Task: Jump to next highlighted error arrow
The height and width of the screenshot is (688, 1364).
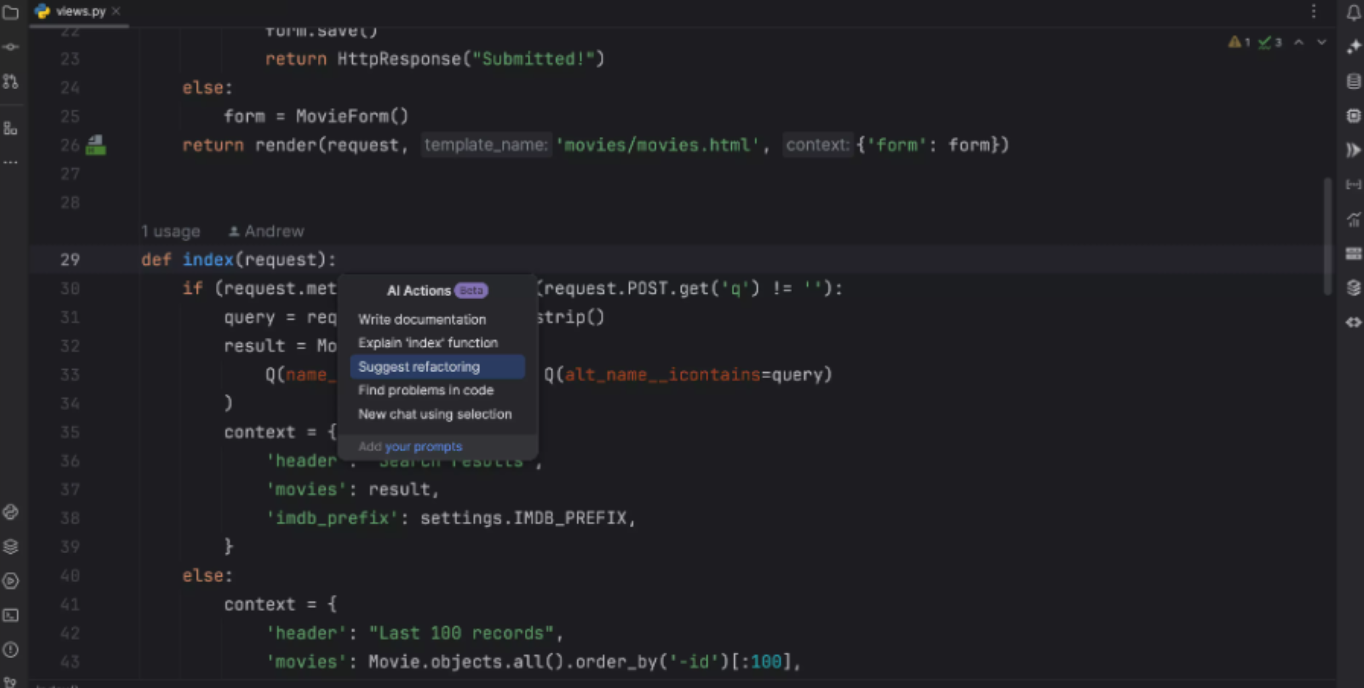Action: click(1321, 42)
